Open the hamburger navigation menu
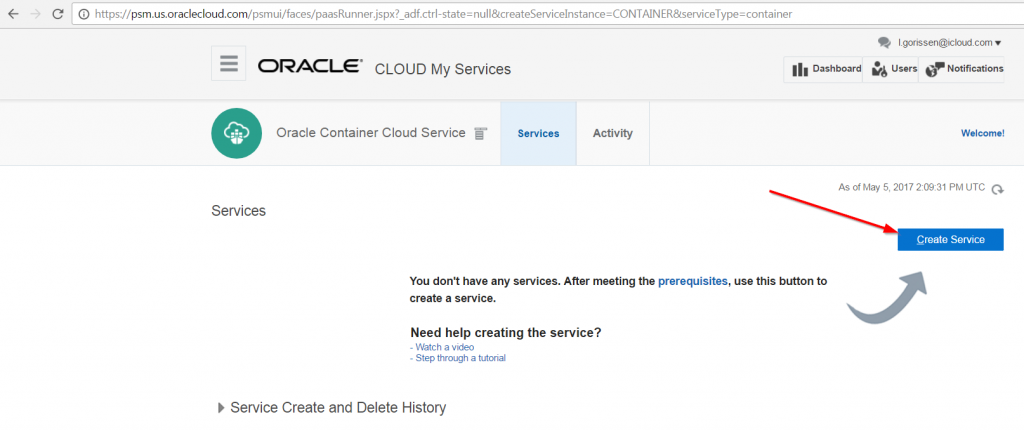The image size is (1024, 431). pyautogui.click(x=229, y=64)
